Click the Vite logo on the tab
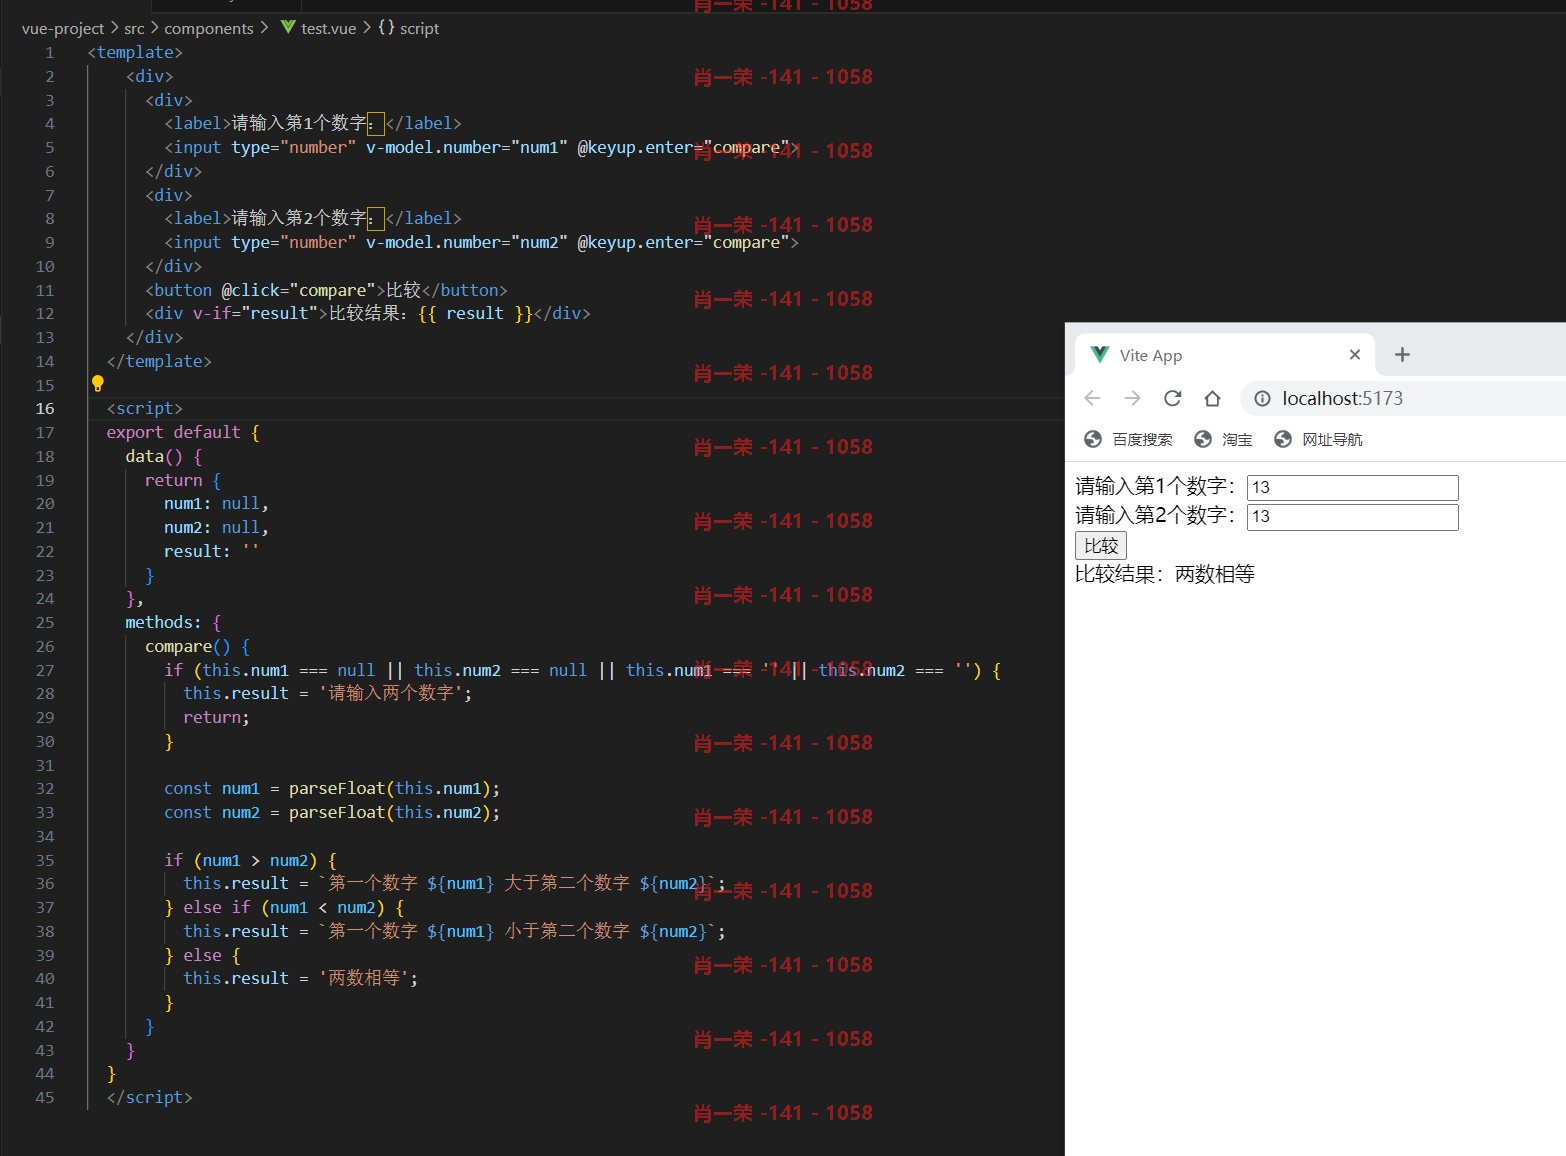1566x1156 pixels. 1100,354
